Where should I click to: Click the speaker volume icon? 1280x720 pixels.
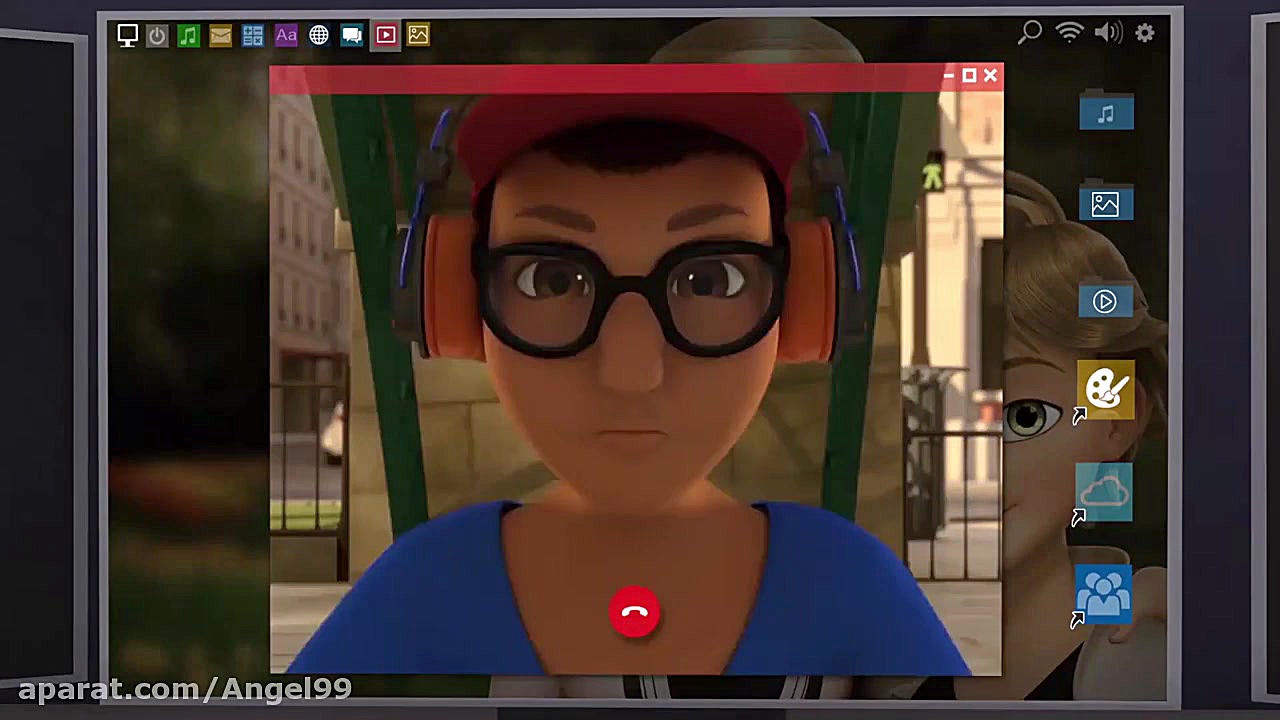[x=1108, y=33]
